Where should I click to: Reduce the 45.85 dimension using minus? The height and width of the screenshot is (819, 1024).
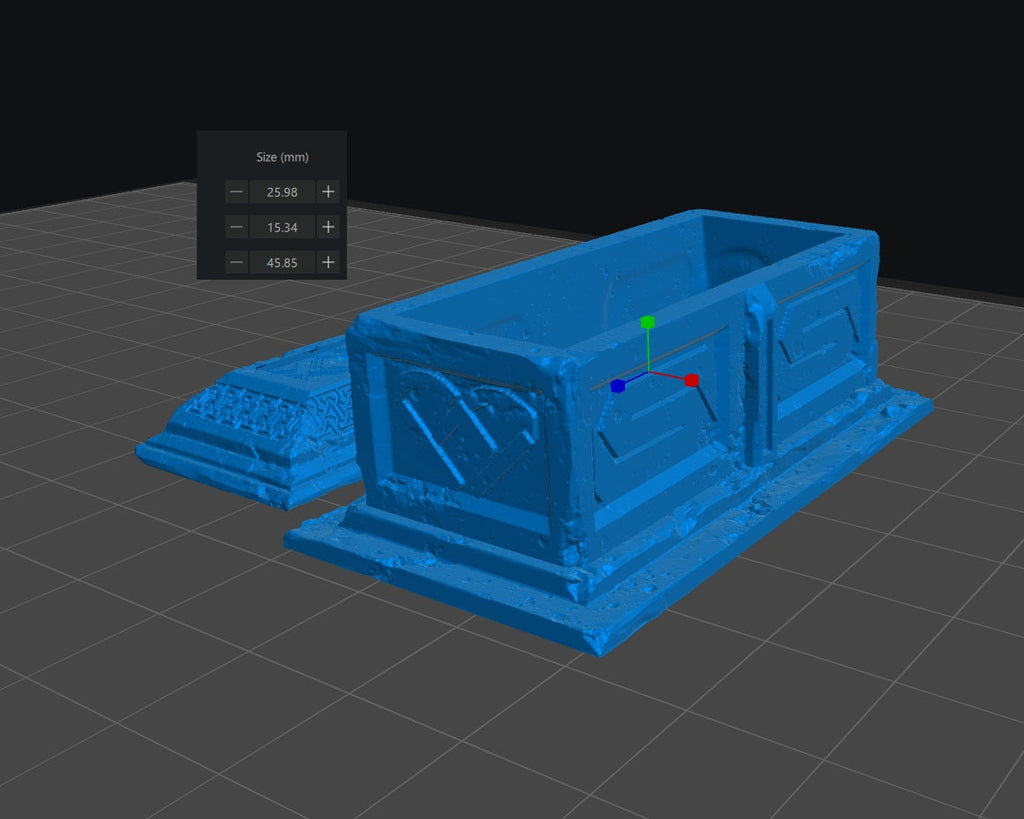[x=236, y=263]
